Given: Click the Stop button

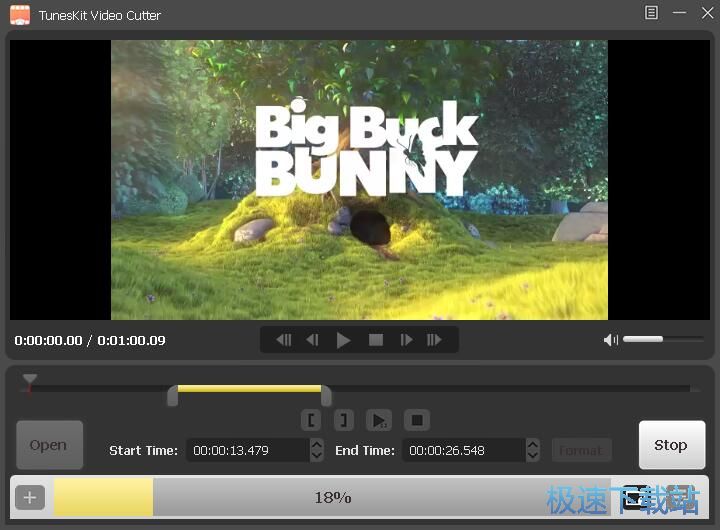Looking at the screenshot, I should (x=672, y=445).
